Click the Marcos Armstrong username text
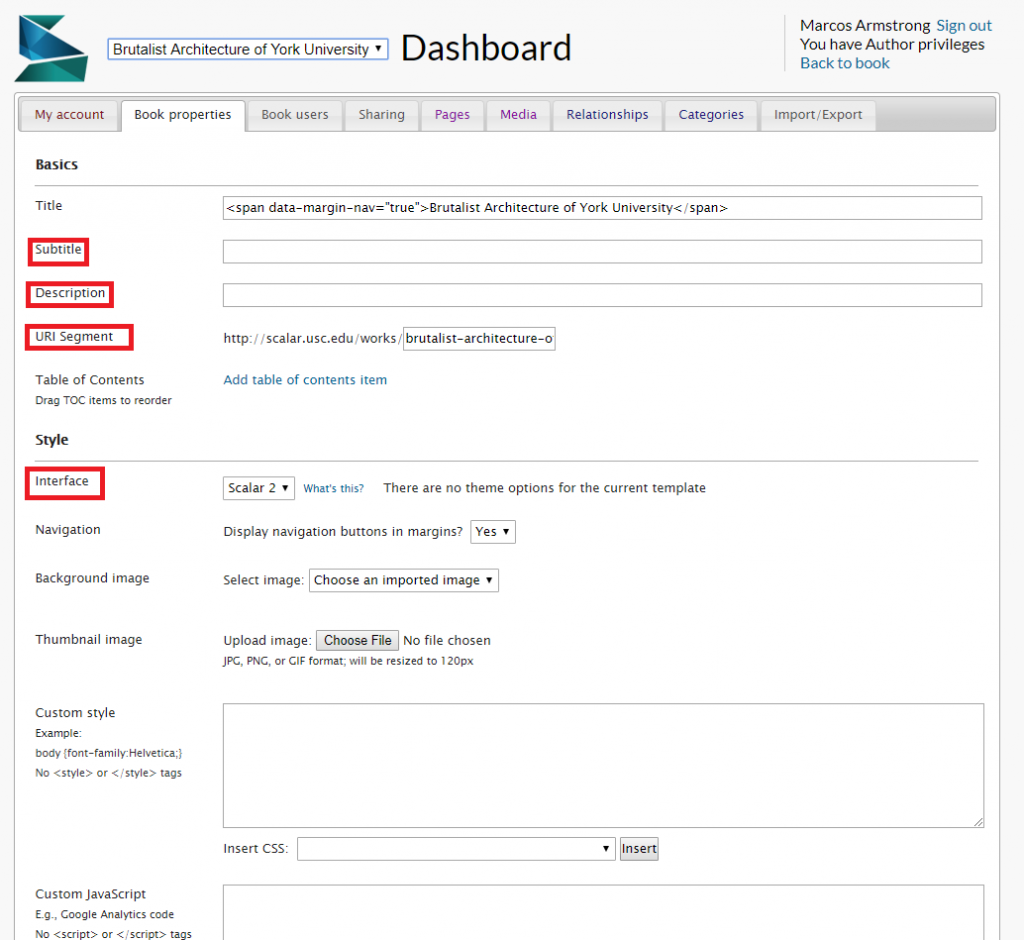 pyautogui.click(x=865, y=25)
